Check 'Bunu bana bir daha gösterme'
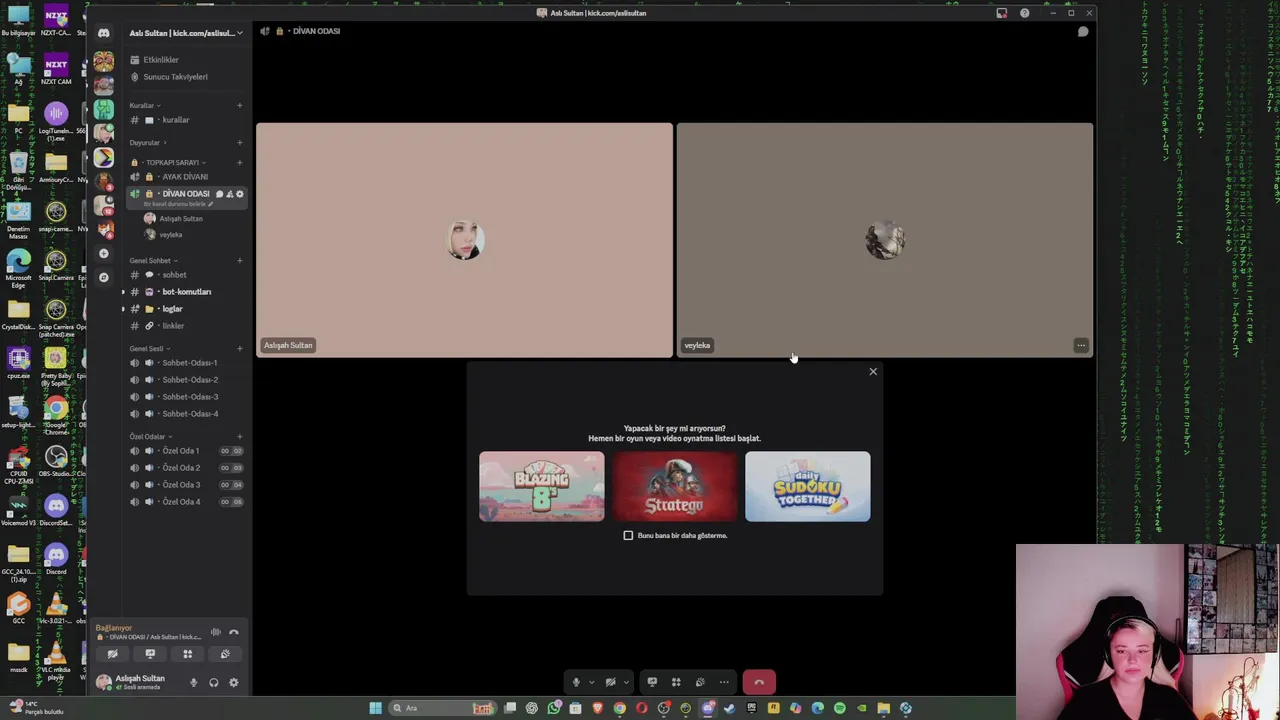The image size is (1280, 720). tap(628, 536)
